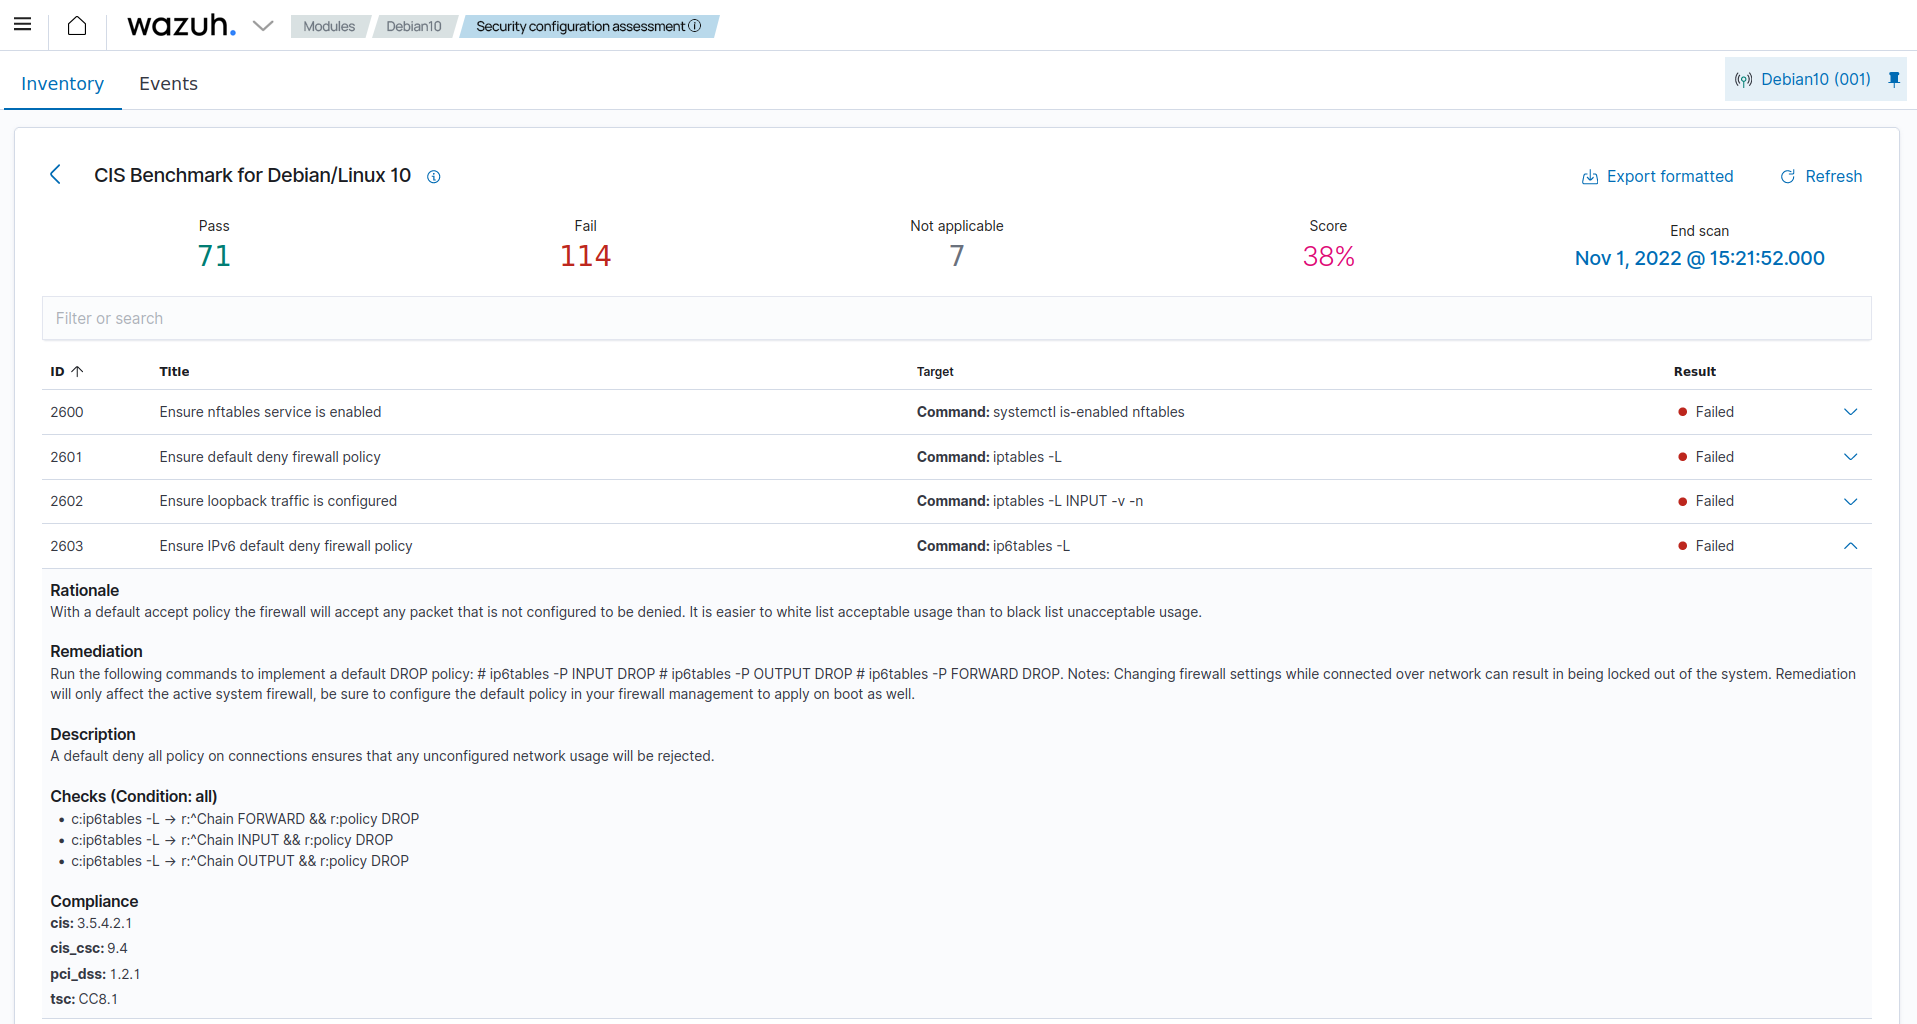Click ID cell 2600
Image resolution: width=1917 pixels, height=1024 pixels.
point(67,412)
